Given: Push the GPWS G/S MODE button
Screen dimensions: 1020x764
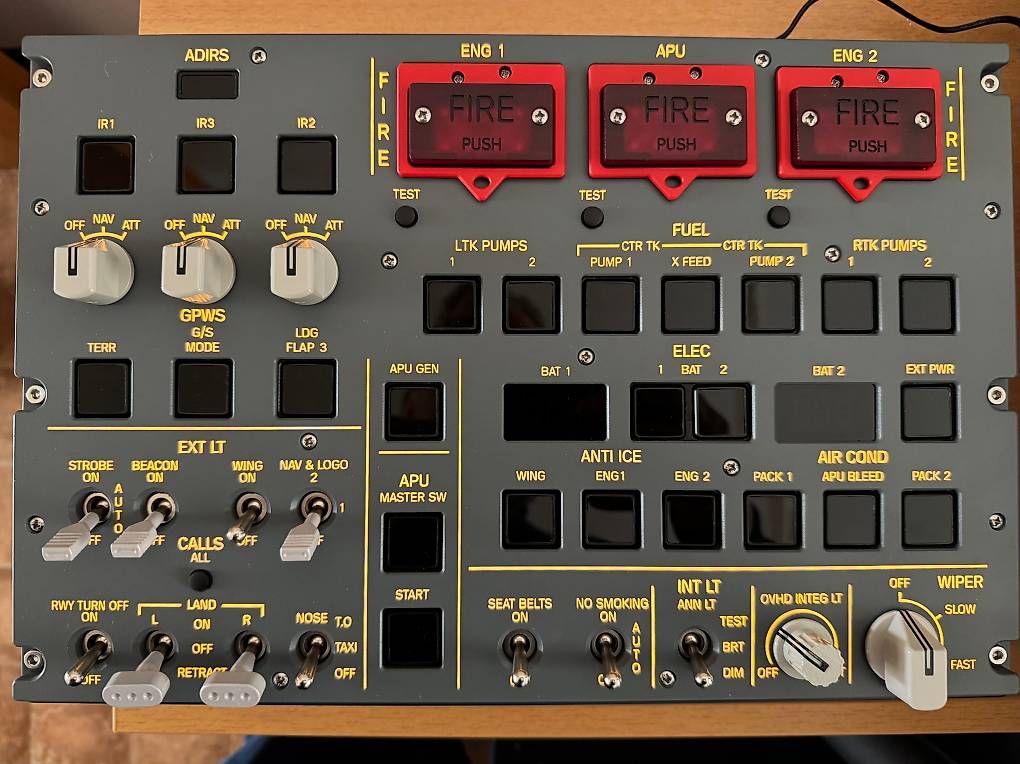Looking at the screenshot, I should click(203, 389).
